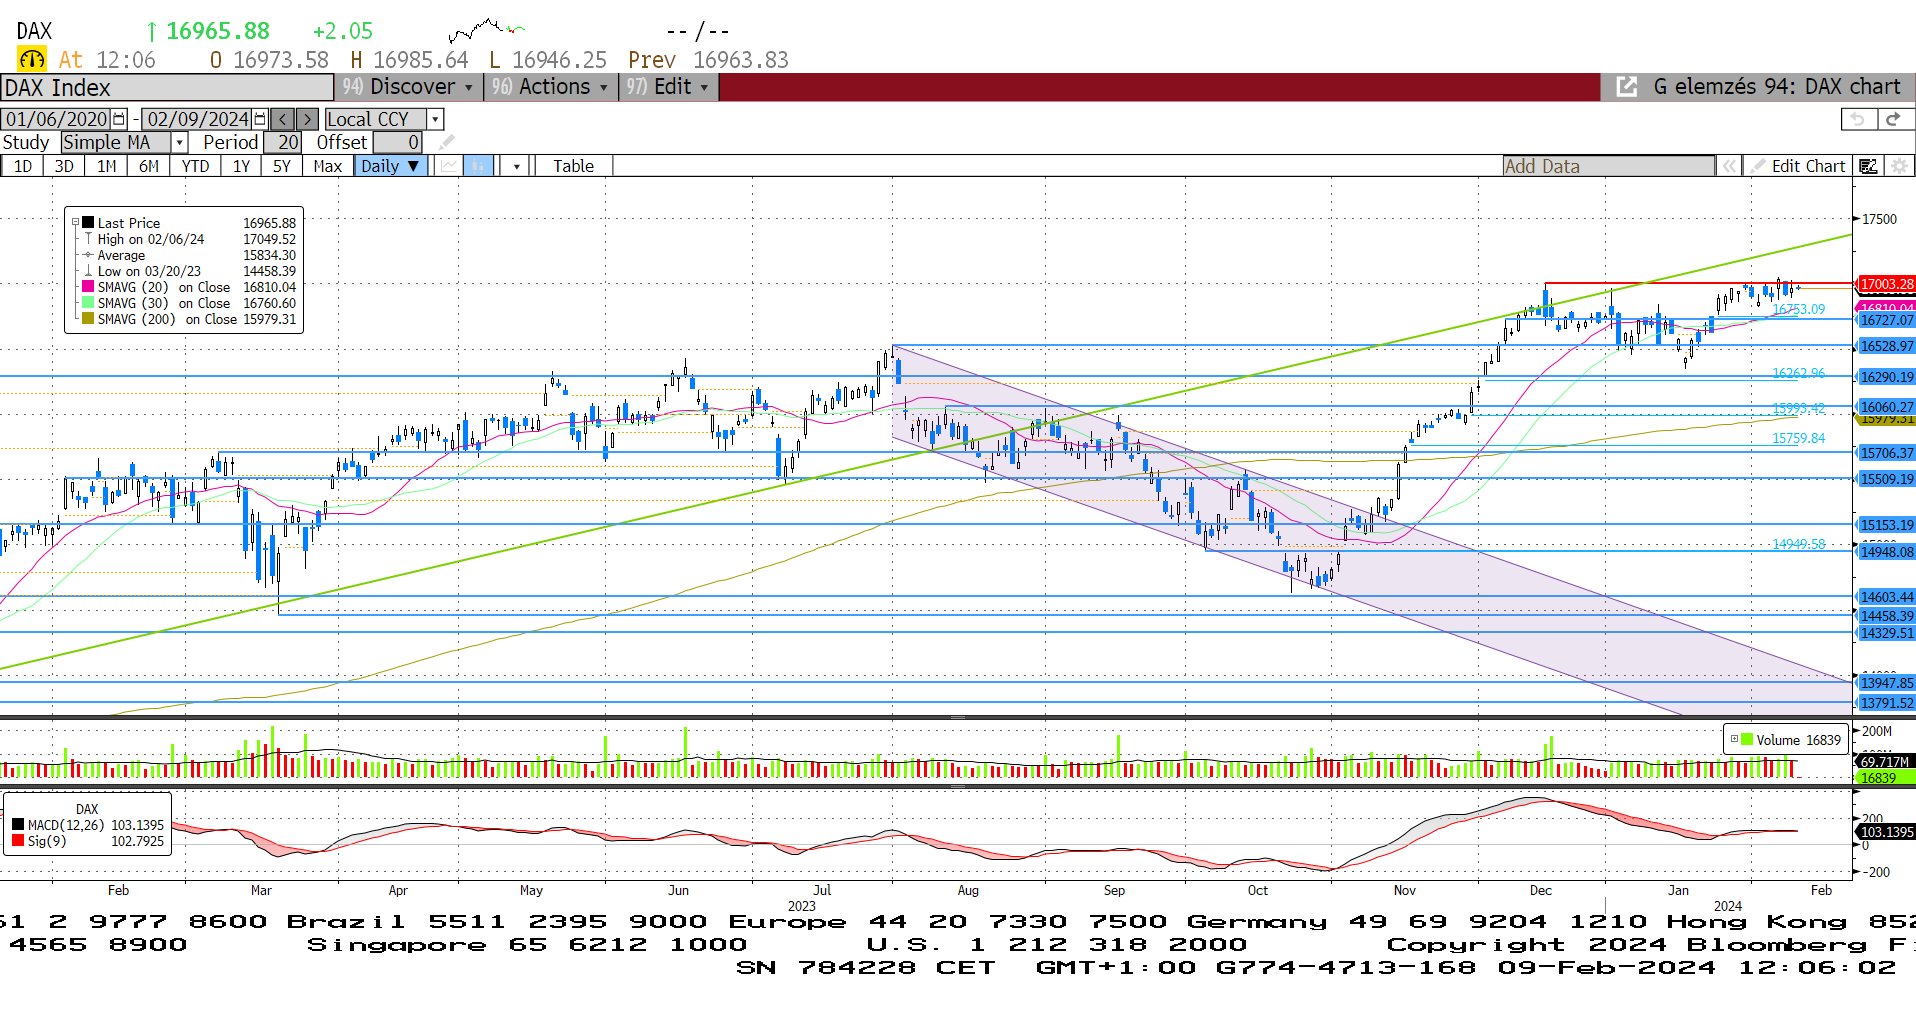This screenshot has width=1916, height=1023.
Task: Click the previous date range arrow
Action: (283, 119)
